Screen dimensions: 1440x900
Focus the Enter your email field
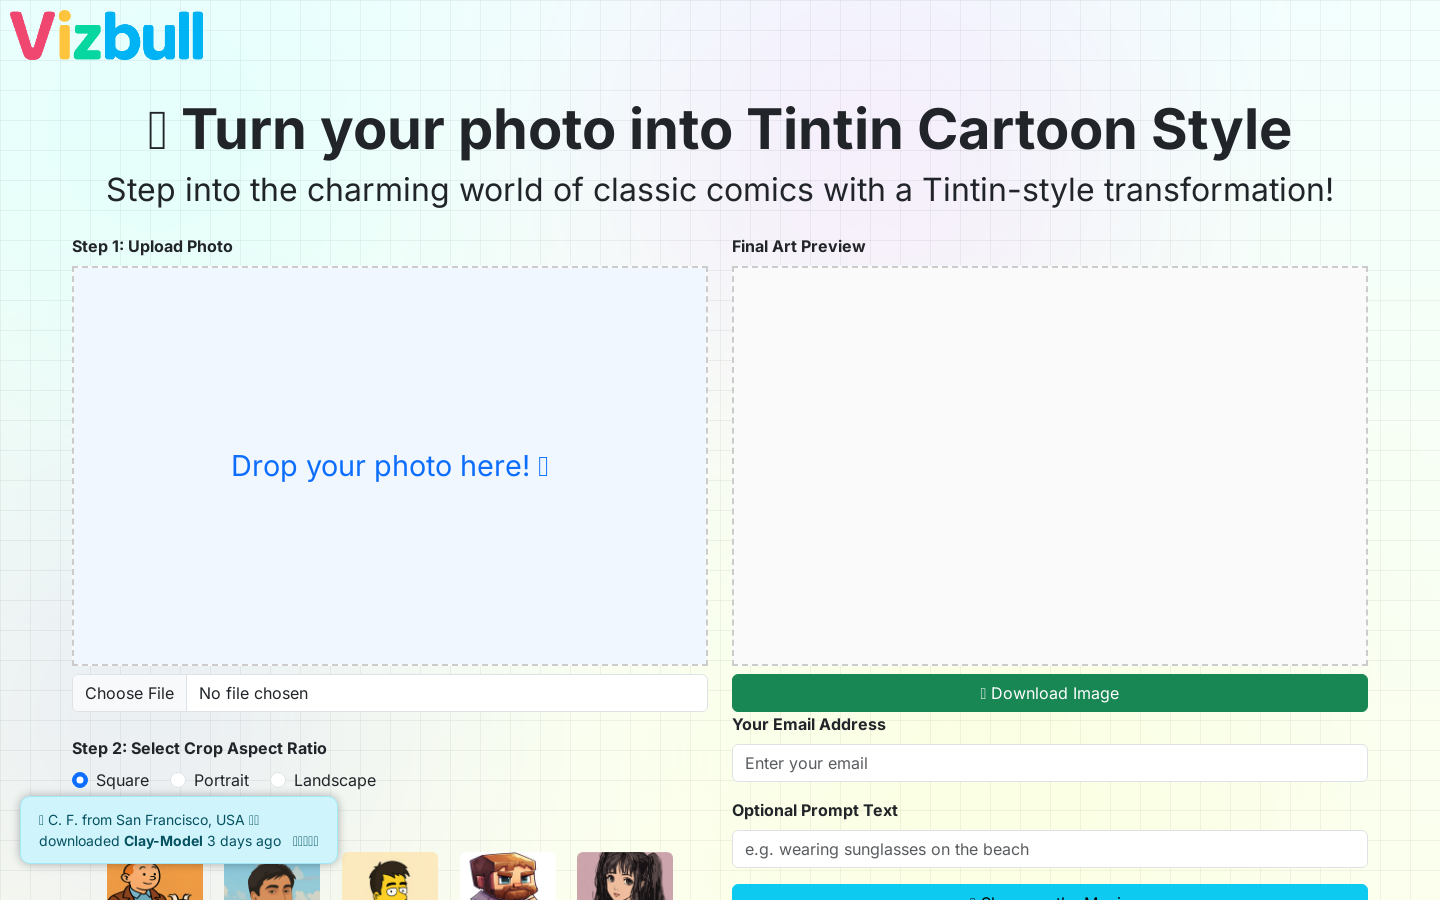pos(1050,763)
